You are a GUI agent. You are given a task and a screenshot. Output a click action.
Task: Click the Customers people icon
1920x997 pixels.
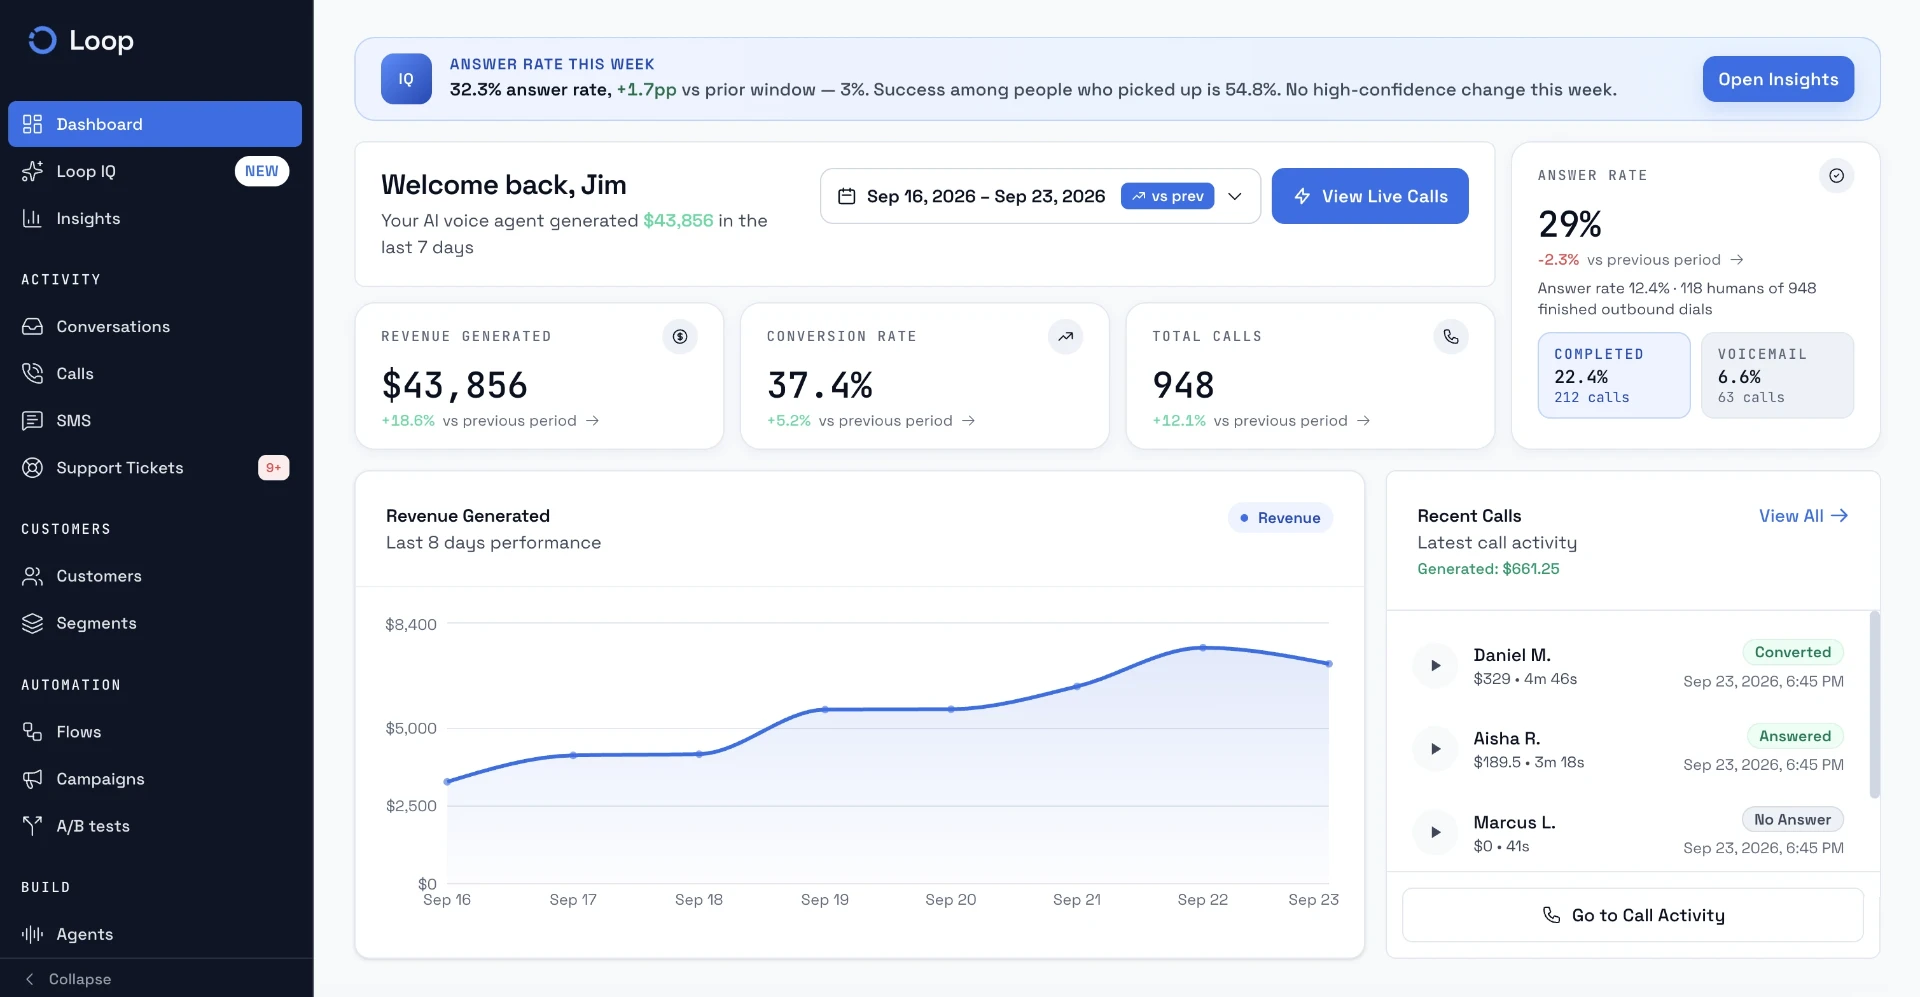pos(33,576)
